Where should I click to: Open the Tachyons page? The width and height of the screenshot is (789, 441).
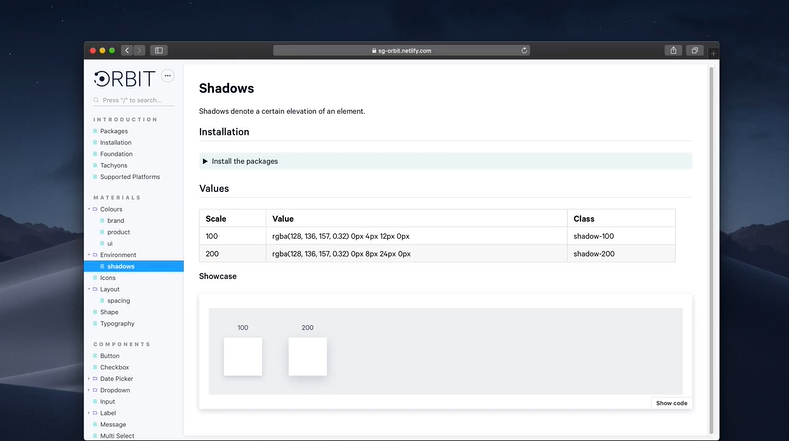[113, 165]
